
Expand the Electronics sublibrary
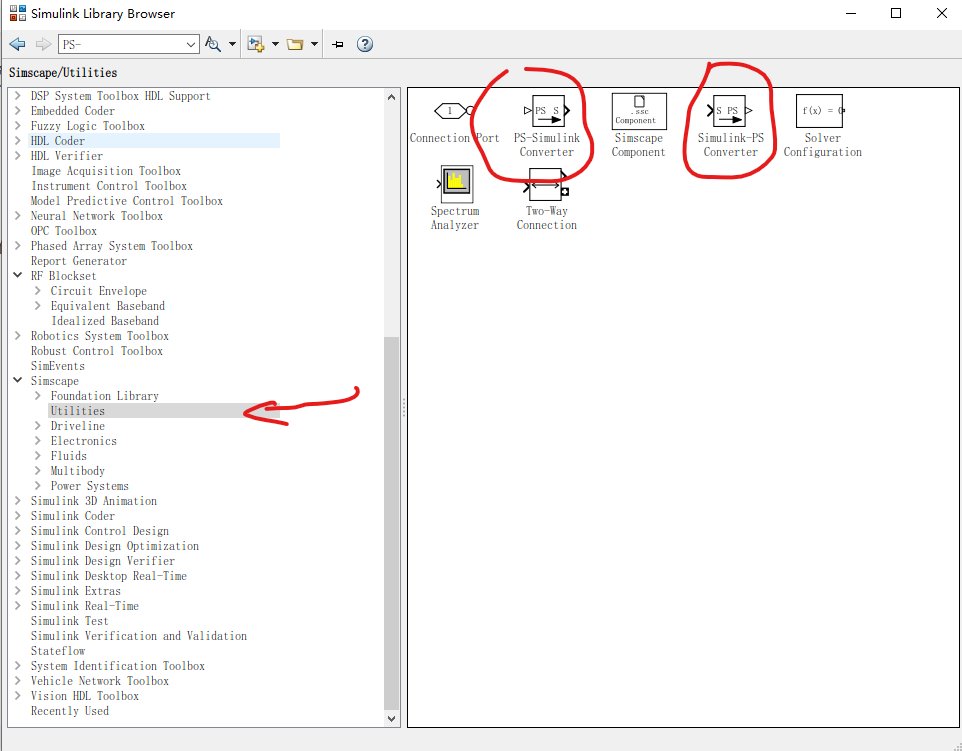[x=37, y=441]
